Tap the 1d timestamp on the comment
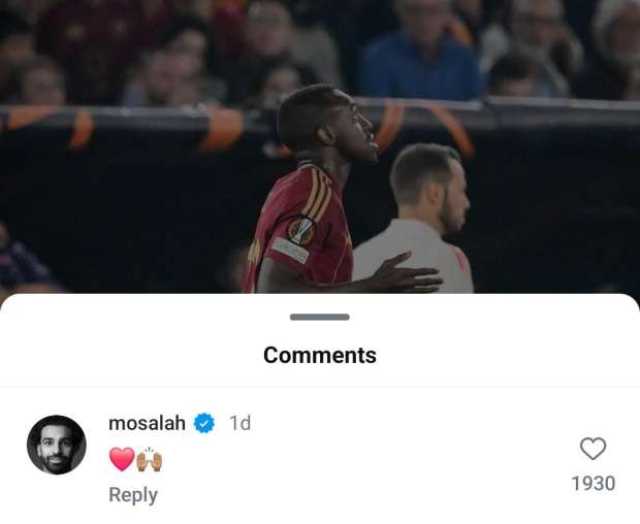This screenshot has width=640, height=524. tap(240, 423)
